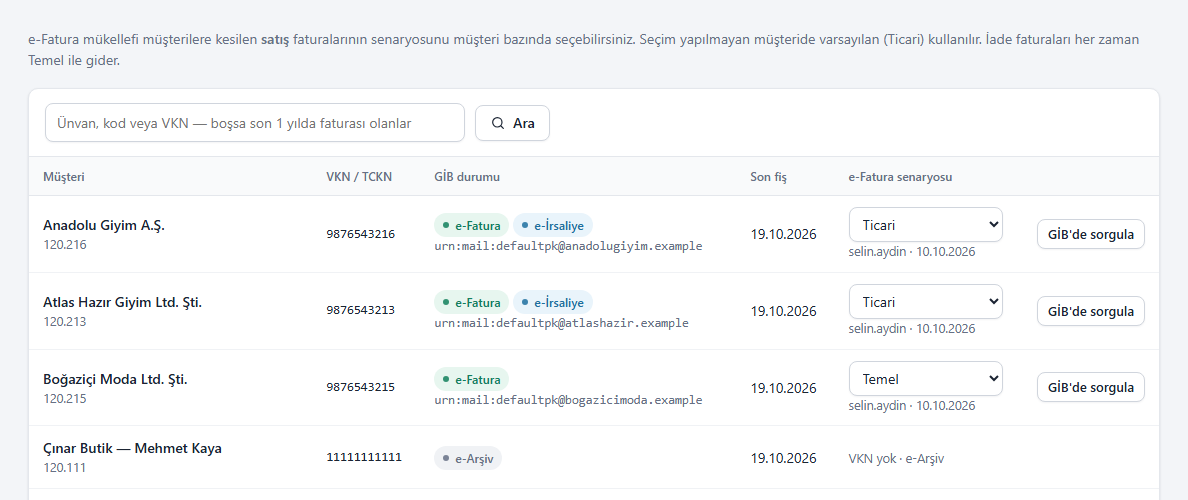Click customer code 120.111

point(64,467)
